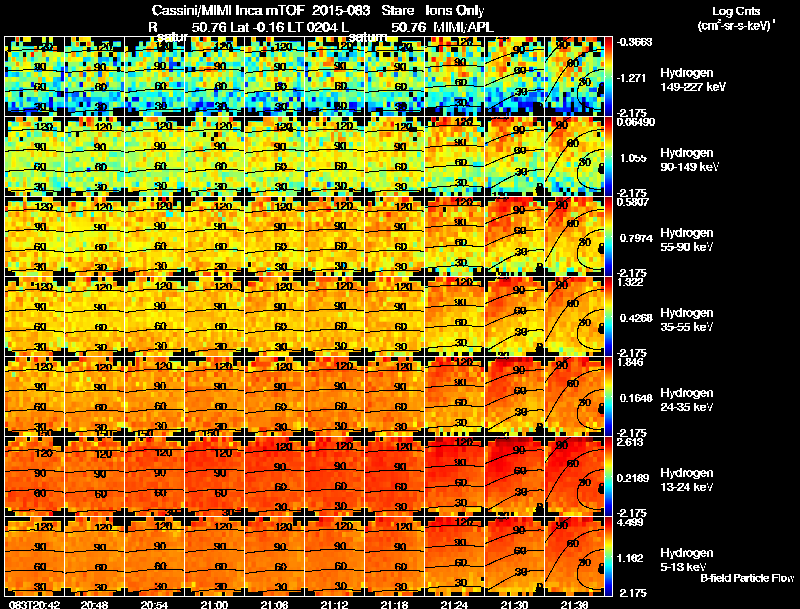Select the colorbar beside Hydrogen 90-149 keV
800x609 pixels.
pyautogui.click(x=609, y=156)
